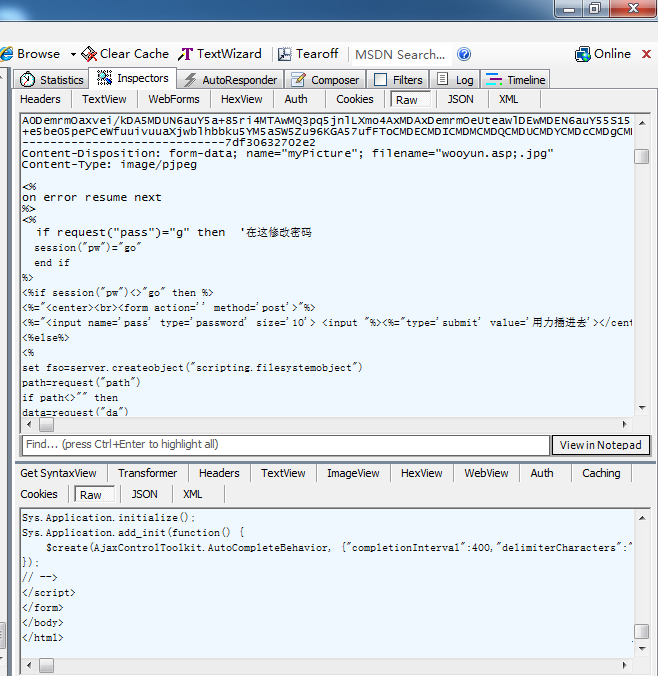Click the View in Notepad button
Image resolution: width=658 pixels, height=676 pixels.
[601, 445]
